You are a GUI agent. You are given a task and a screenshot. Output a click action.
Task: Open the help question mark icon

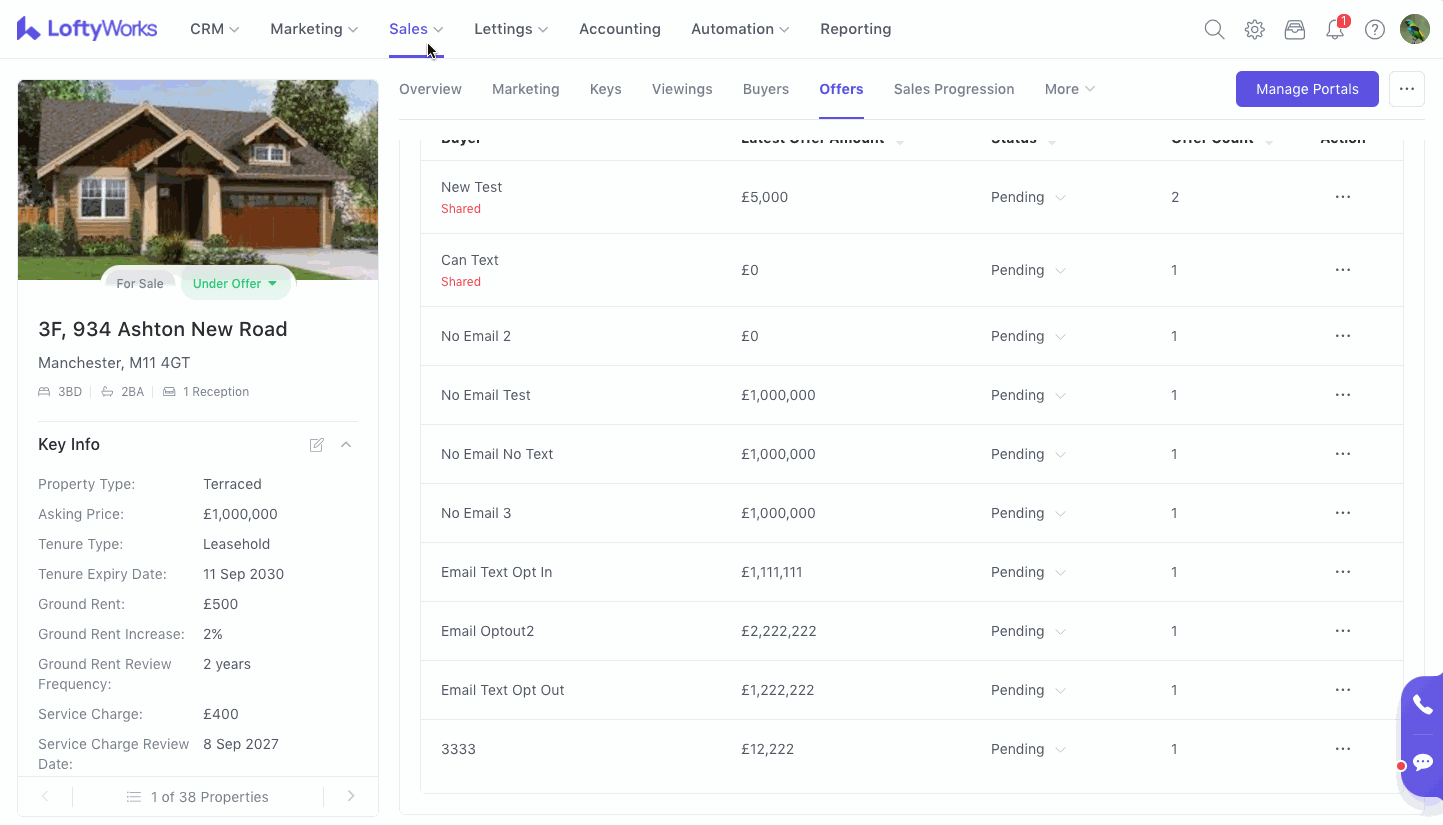coord(1375,30)
